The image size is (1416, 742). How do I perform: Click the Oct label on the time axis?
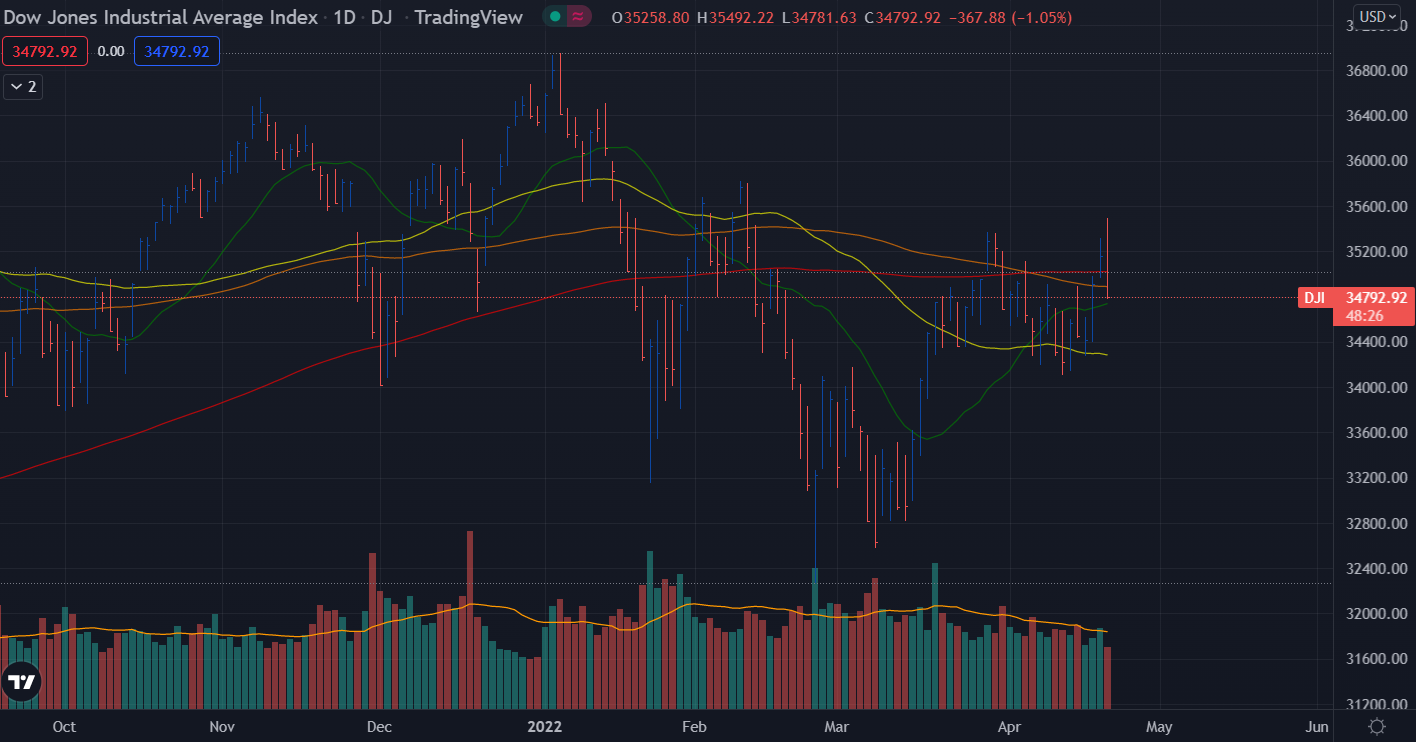(64, 727)
